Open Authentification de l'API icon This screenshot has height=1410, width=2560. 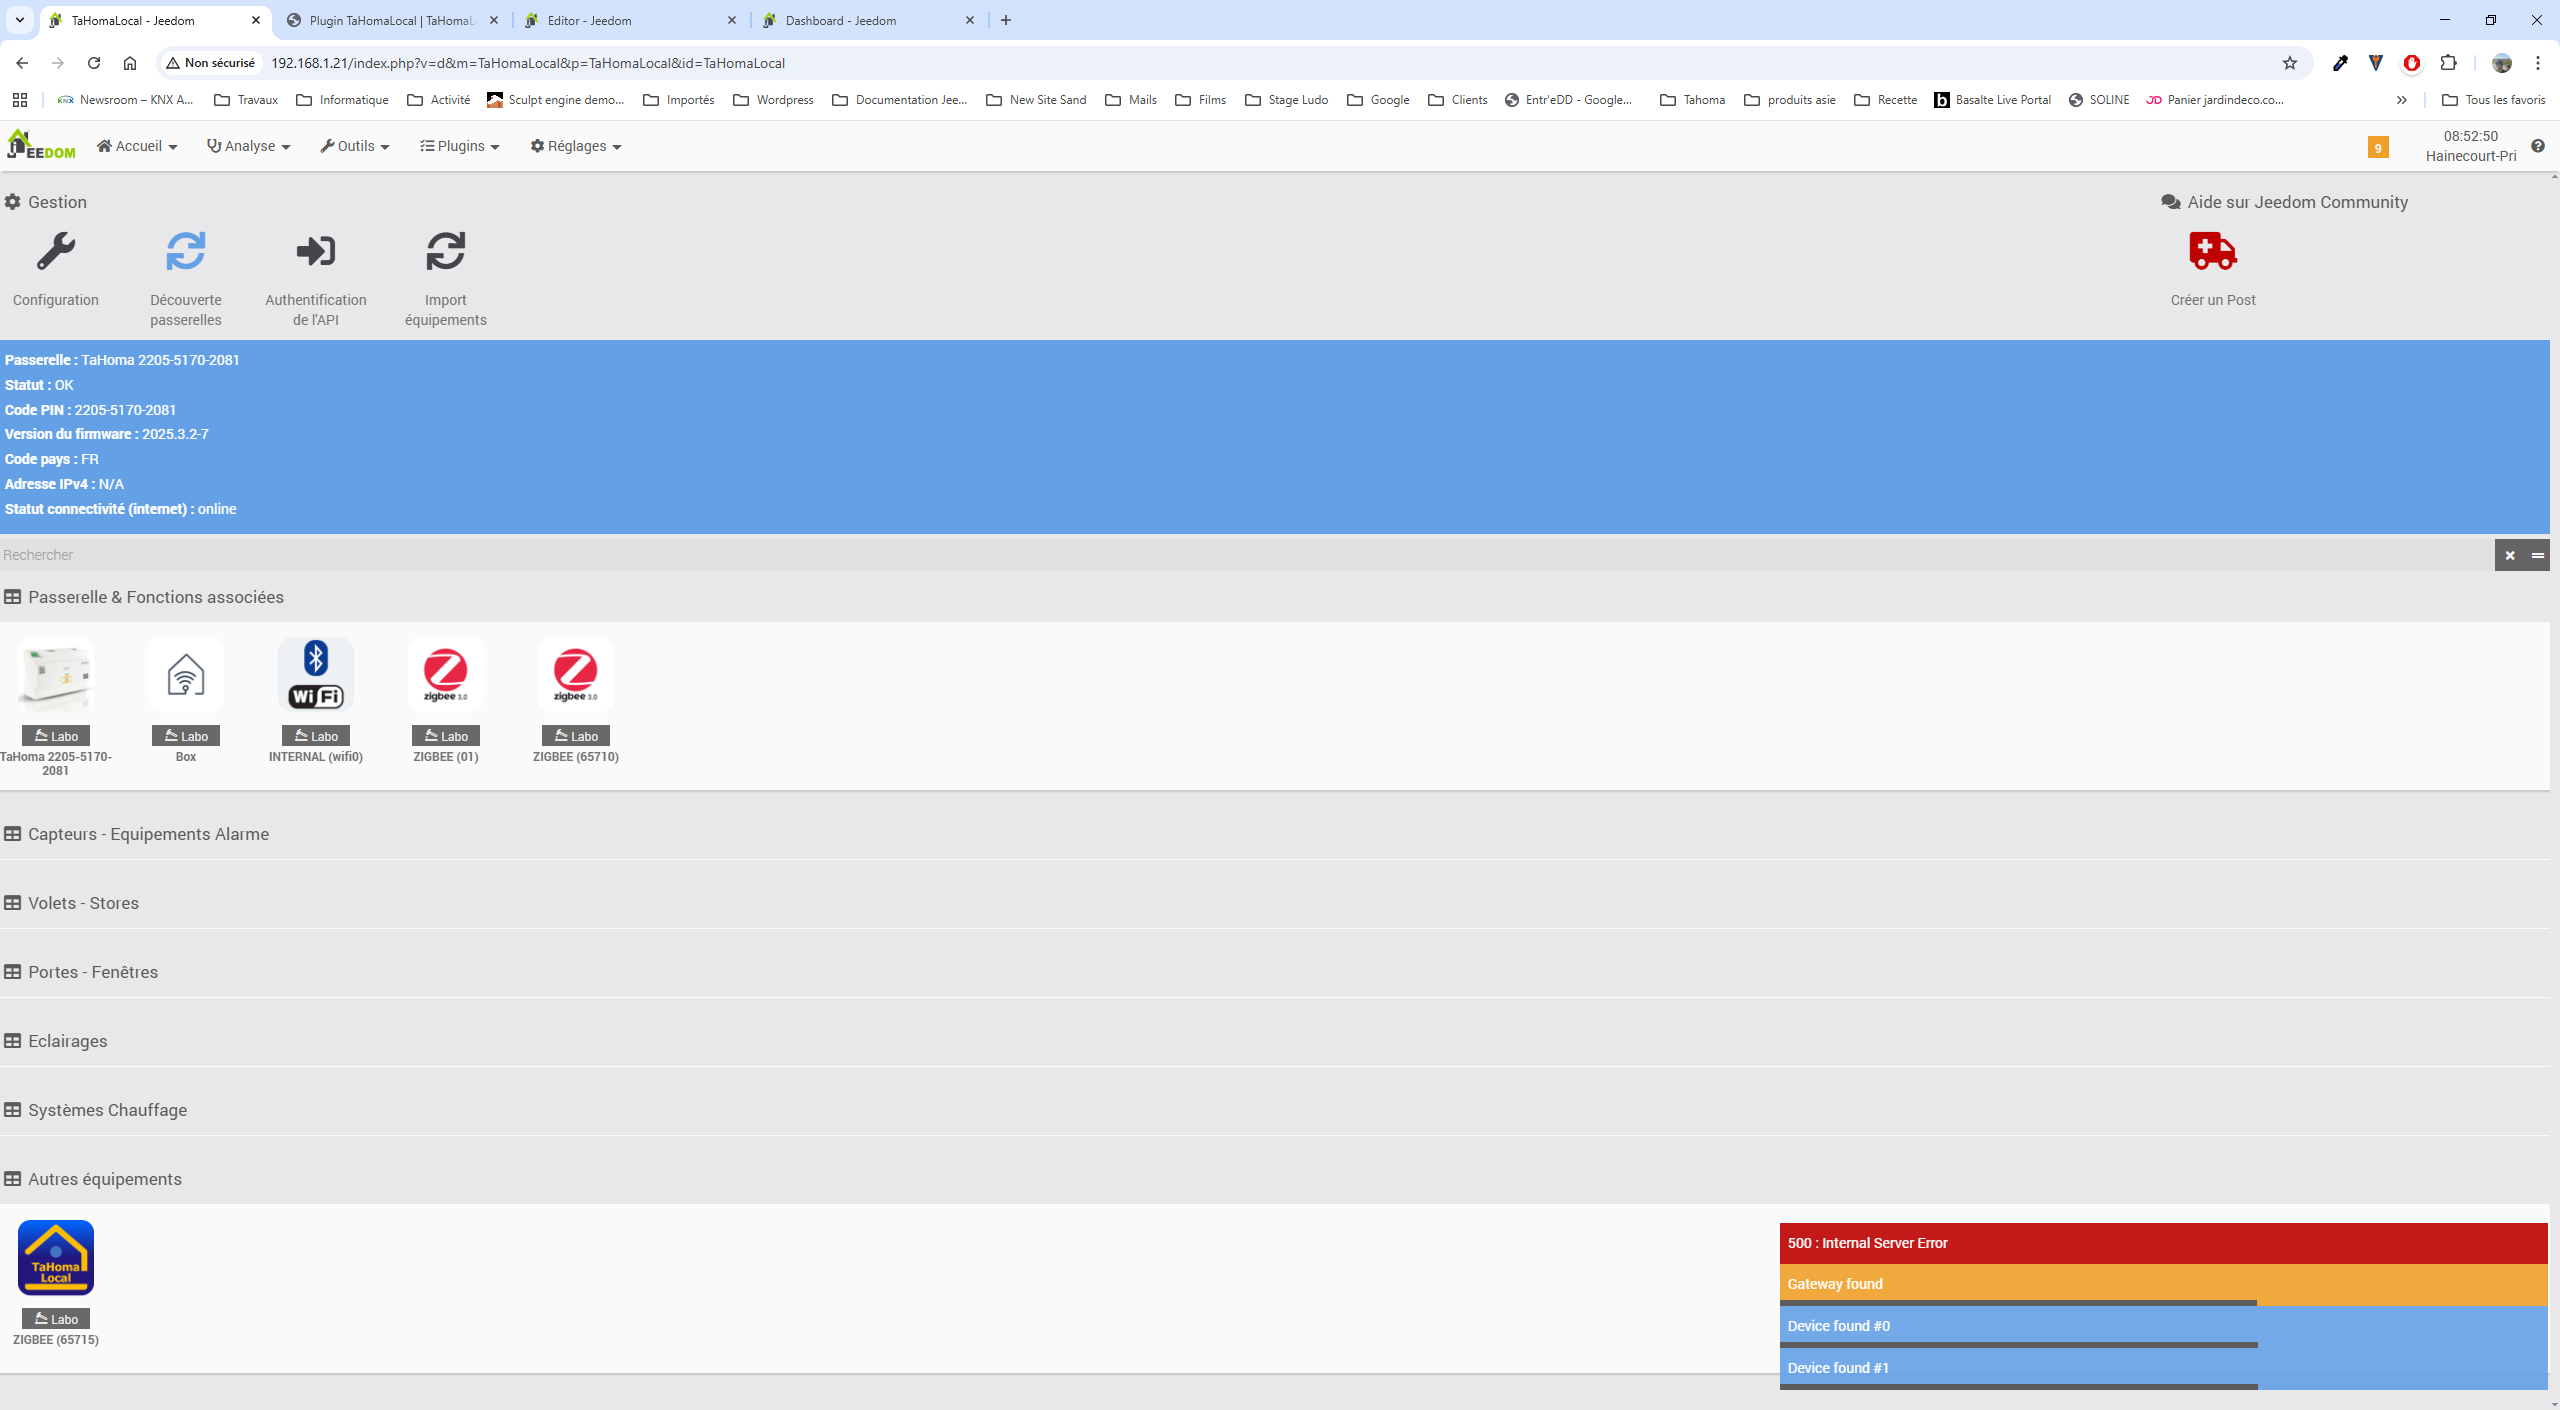click(316, 252)
